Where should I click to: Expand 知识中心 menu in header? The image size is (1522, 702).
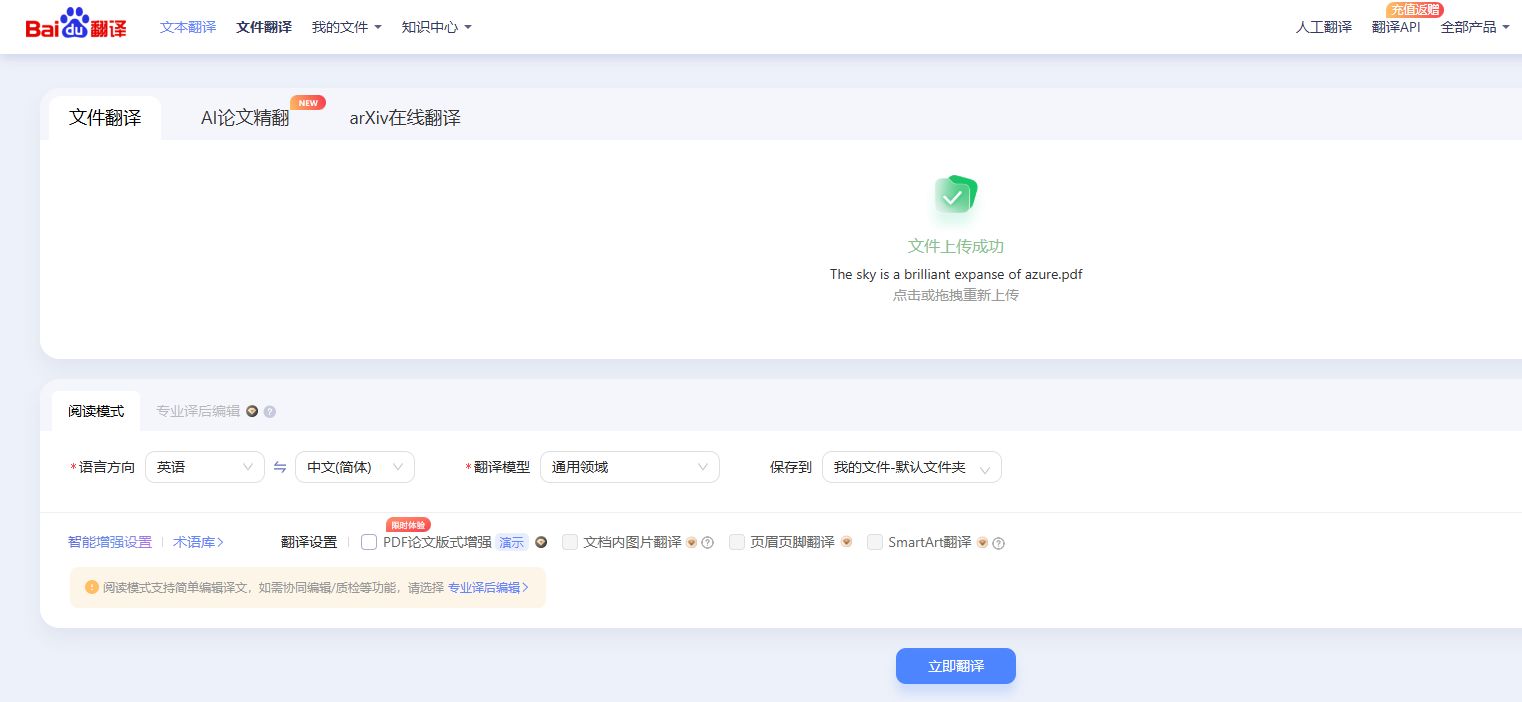coord(437,27)
